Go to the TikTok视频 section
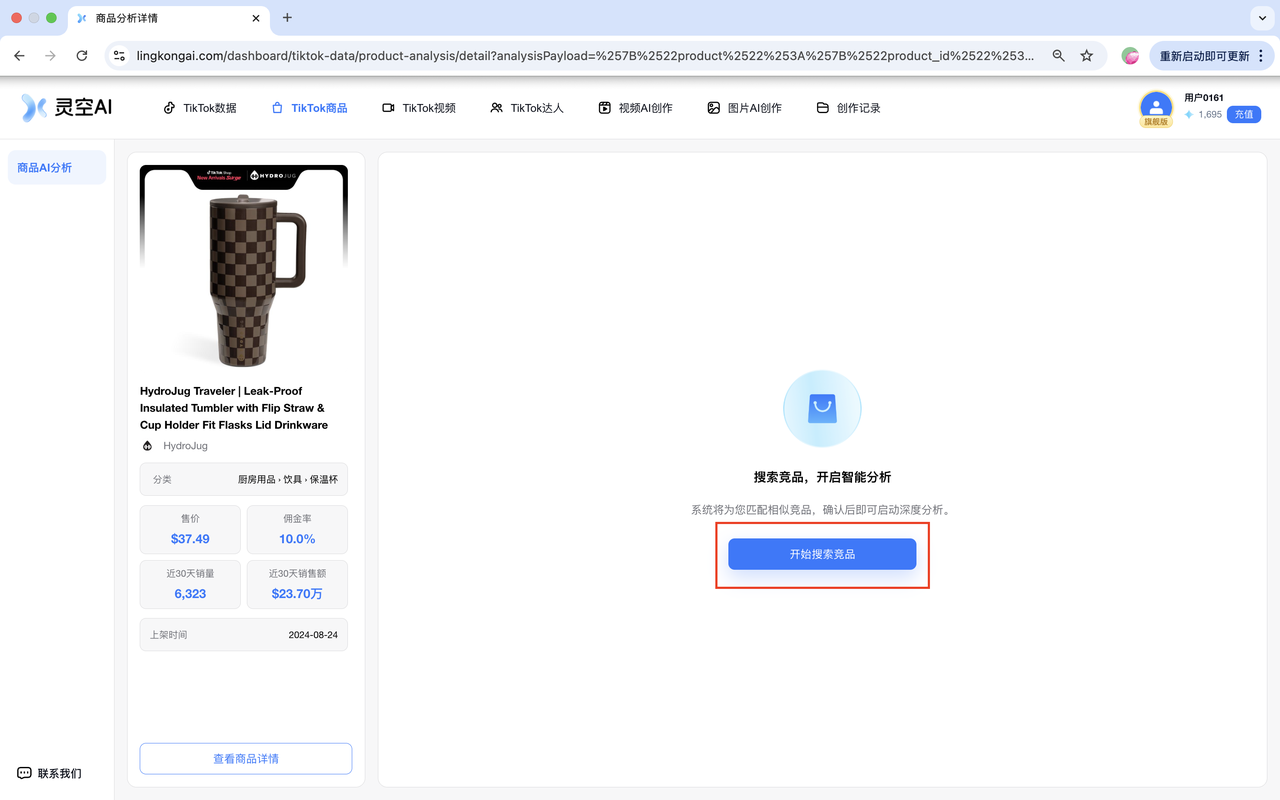Viewport: 1280px width, 800px height. (419, 108)
